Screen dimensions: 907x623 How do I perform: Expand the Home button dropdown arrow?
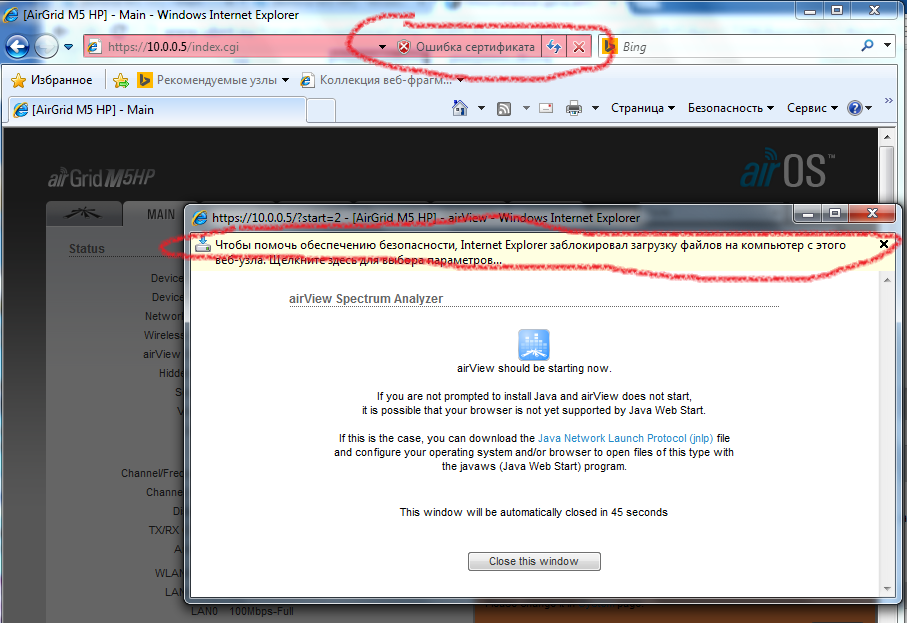click(x=481, y=108)
